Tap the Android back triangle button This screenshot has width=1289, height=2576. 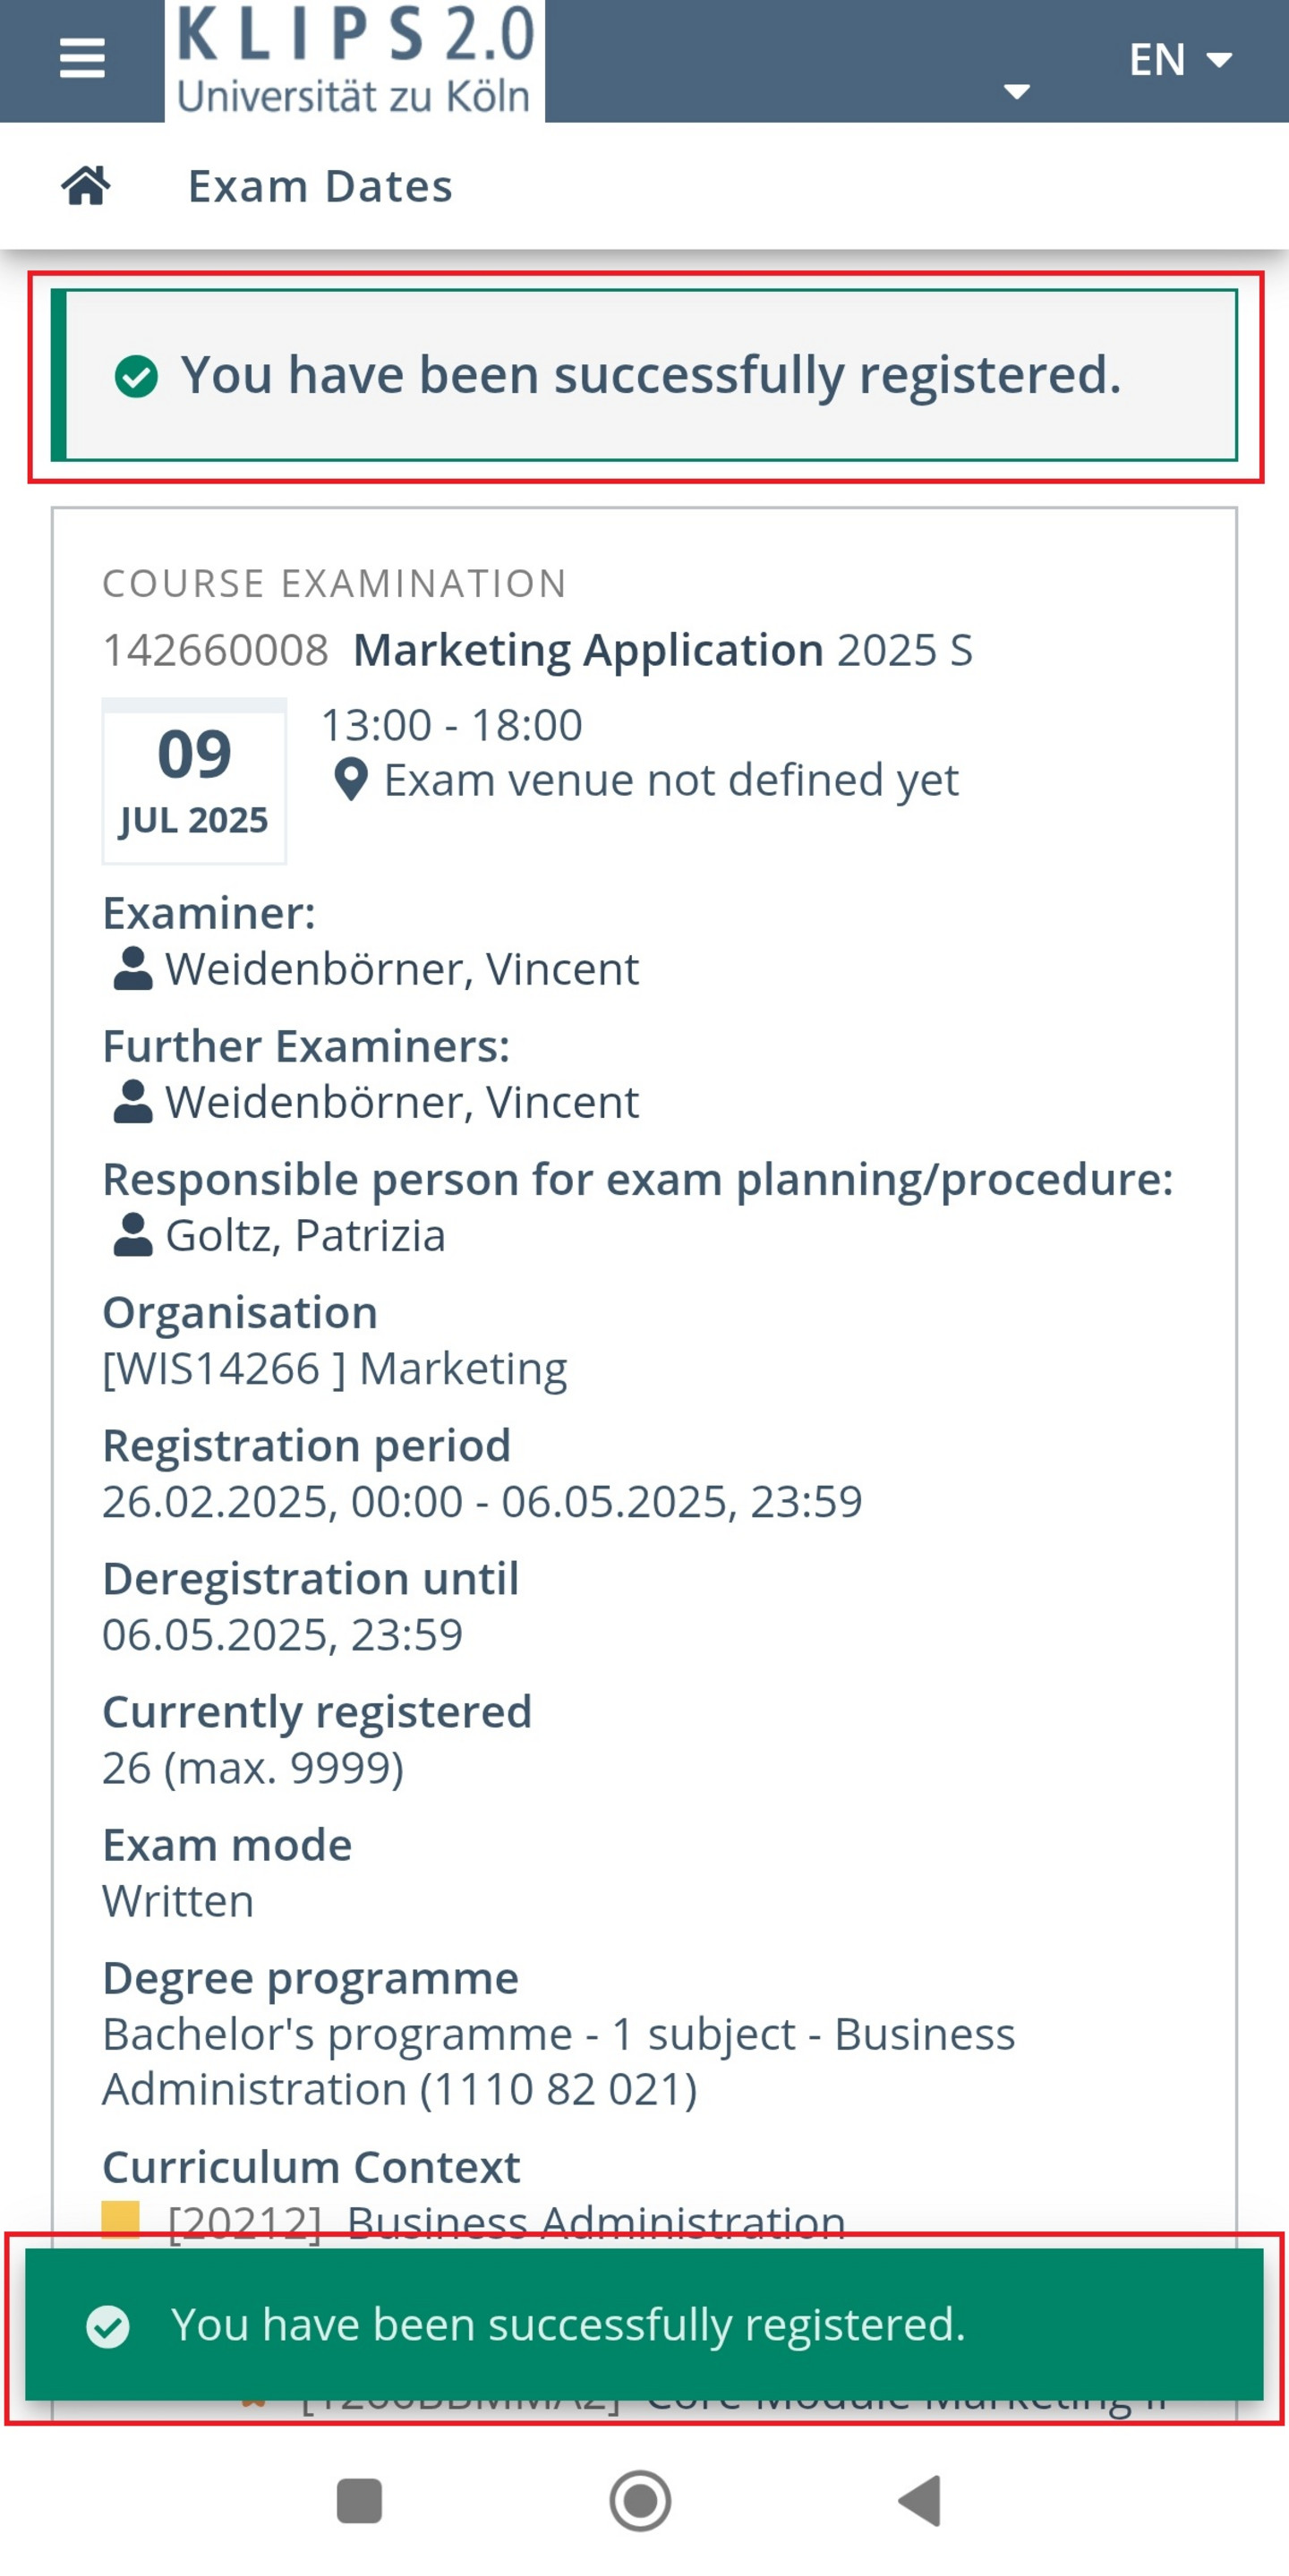[921, 2502]
